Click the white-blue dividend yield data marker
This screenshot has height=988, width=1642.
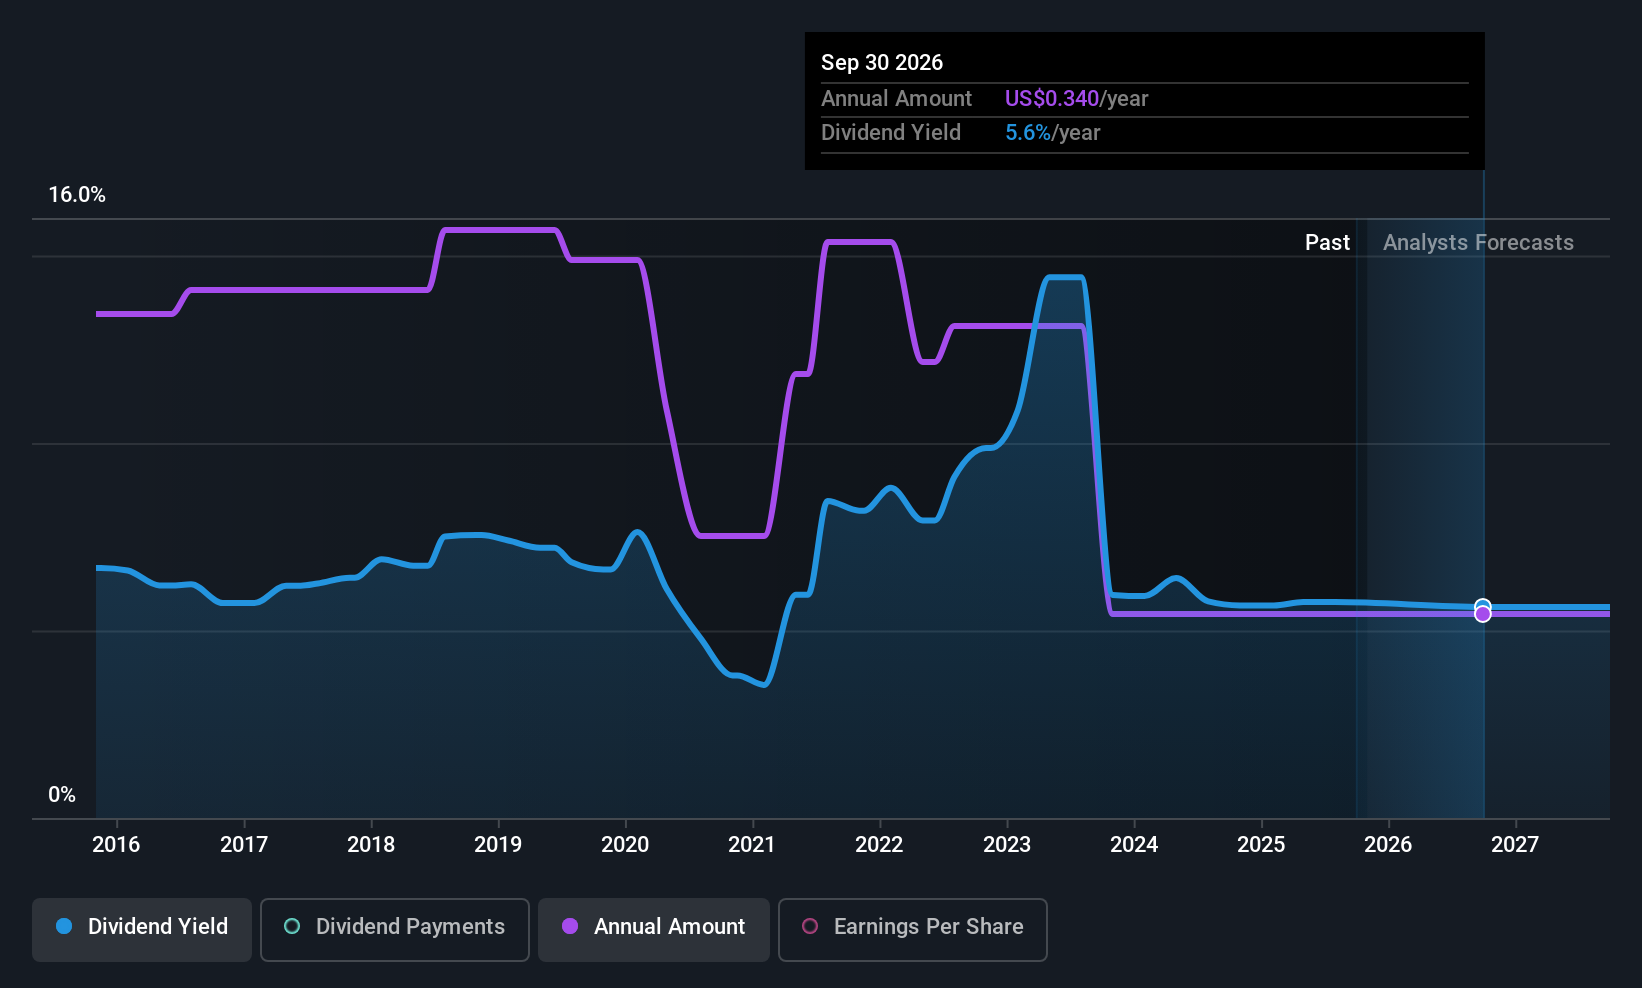pyautogui.click(x=1483, y=605)
